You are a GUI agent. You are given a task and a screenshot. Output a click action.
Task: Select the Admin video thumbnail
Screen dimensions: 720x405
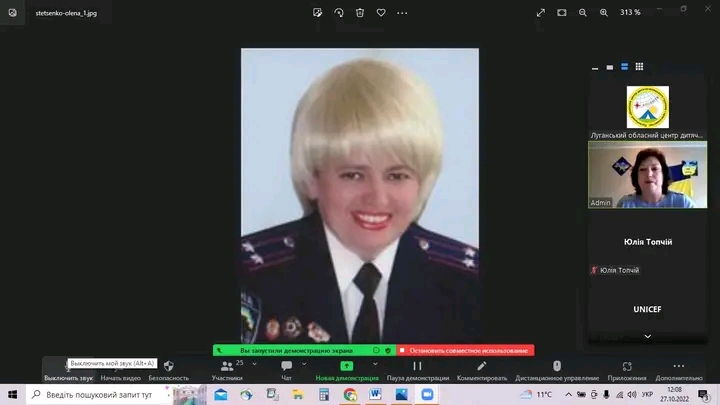tap(647, 174)
